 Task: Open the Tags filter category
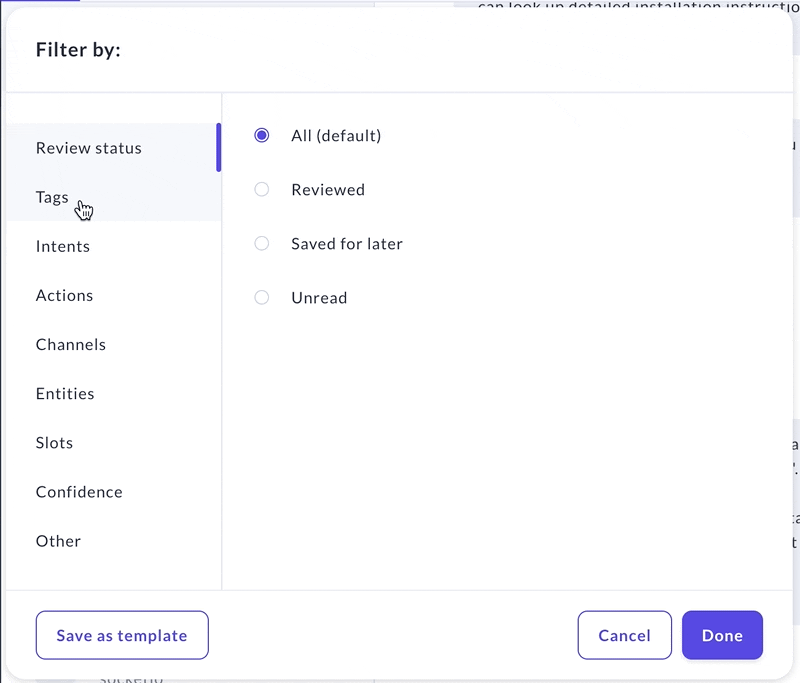pos(52,197)
